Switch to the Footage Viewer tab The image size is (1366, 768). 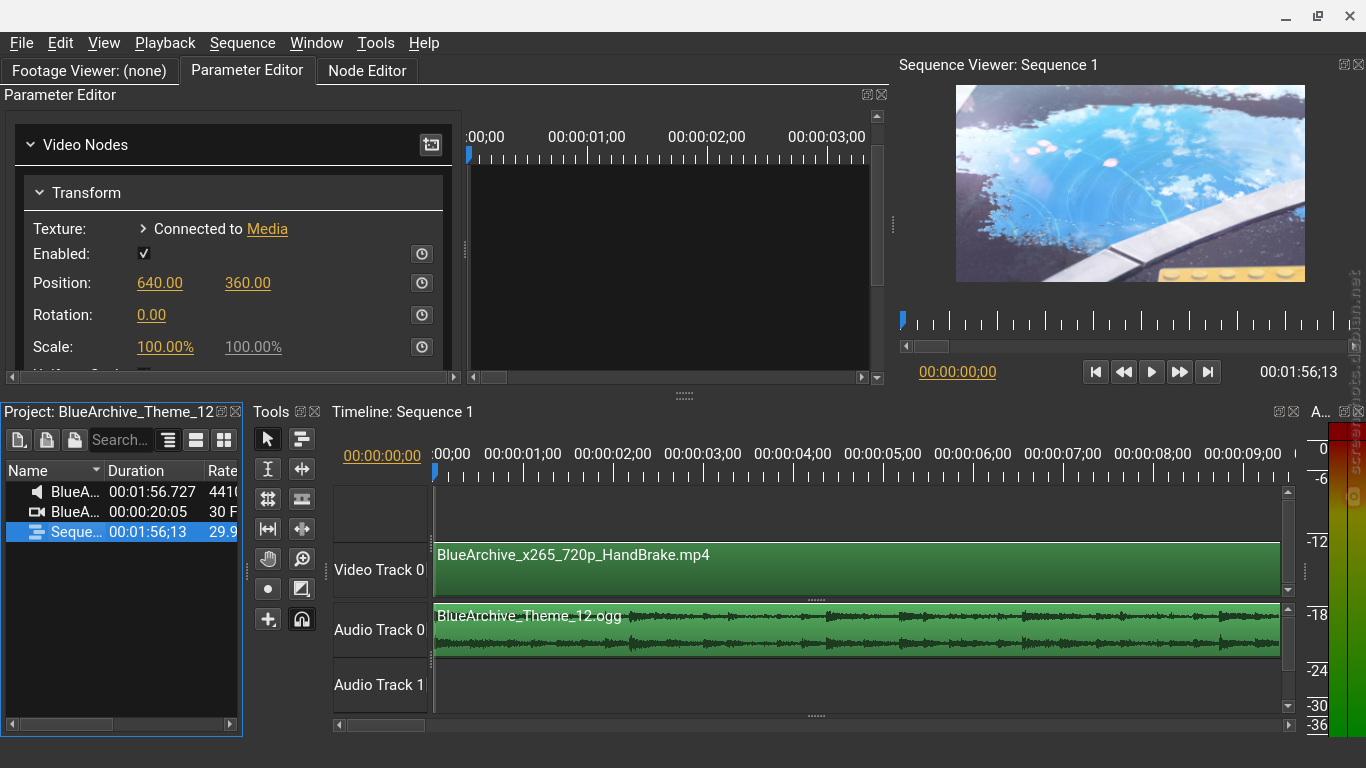[x=89, y=71]
